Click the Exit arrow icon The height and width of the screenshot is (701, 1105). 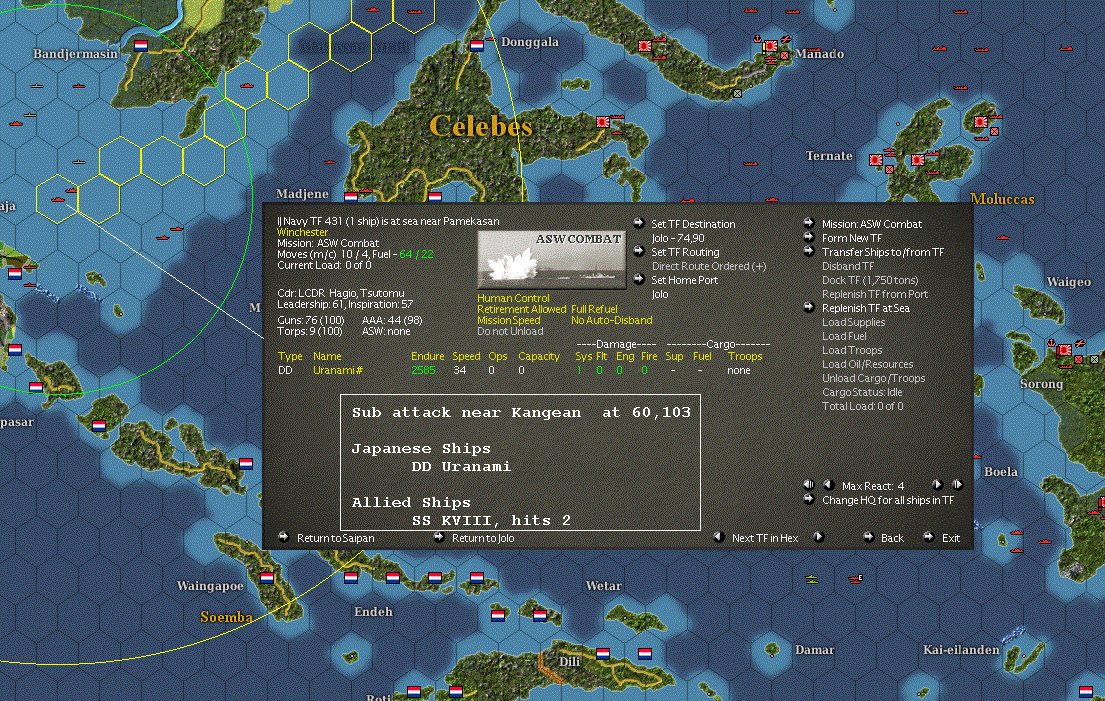(929, 537)
